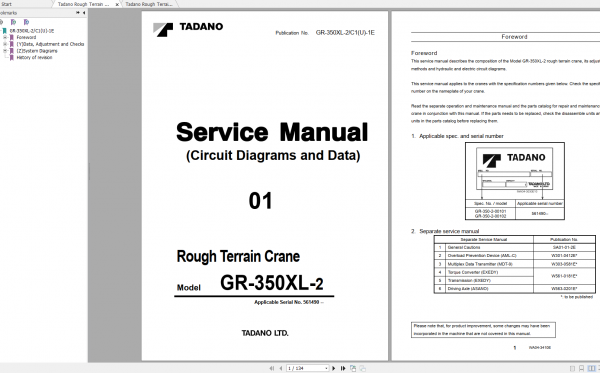600x373 pixels.
Task: Click '1. Applicable spec. and serial number' heading
Action: 457,136
